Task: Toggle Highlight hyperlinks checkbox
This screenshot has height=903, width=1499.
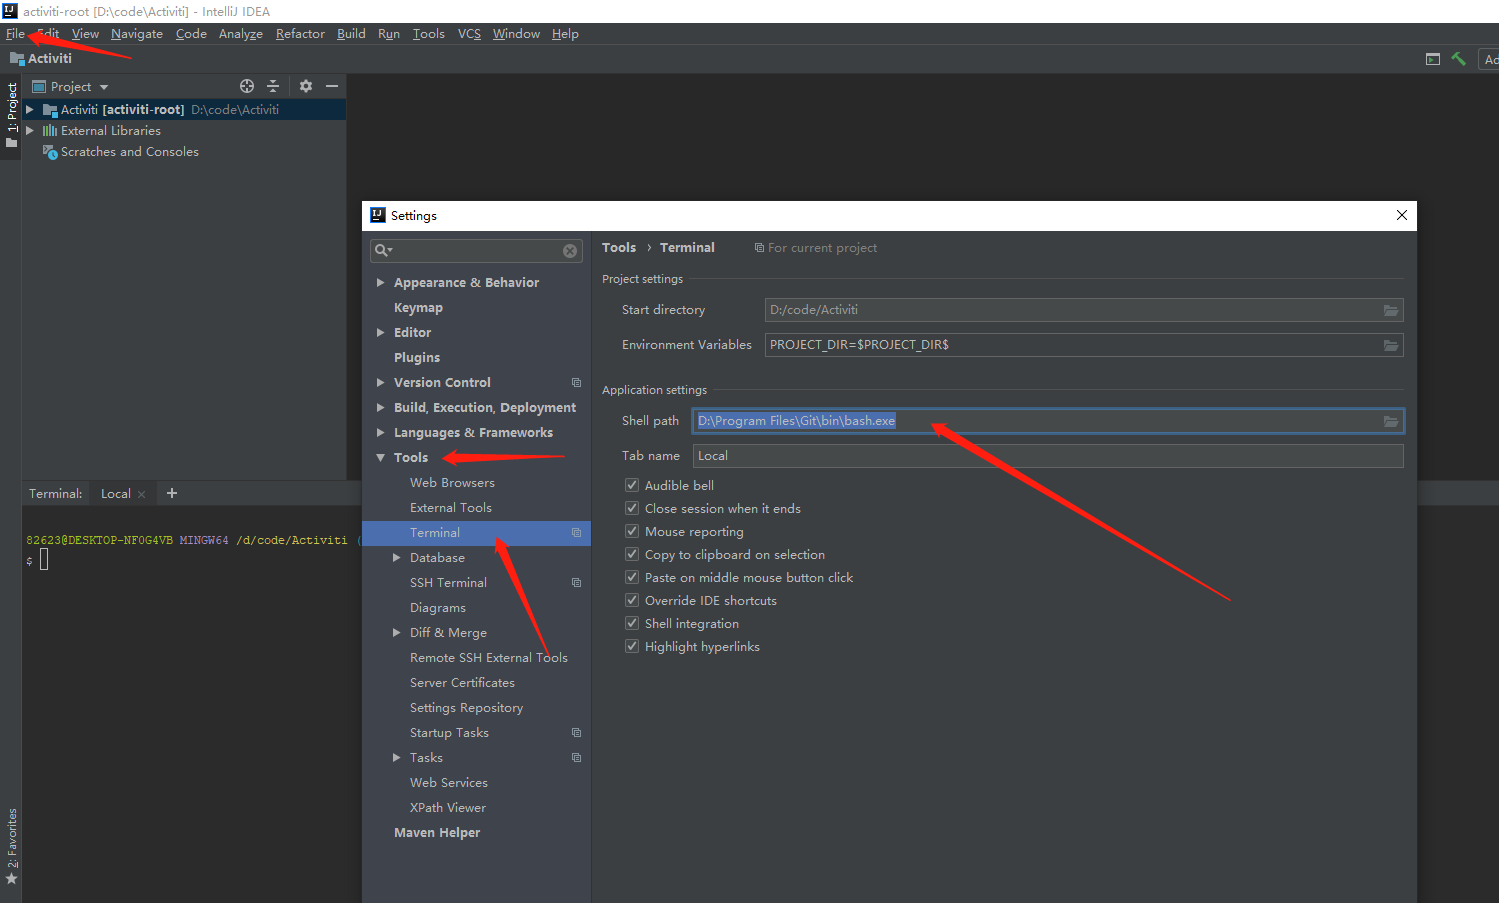Action: 632,646
